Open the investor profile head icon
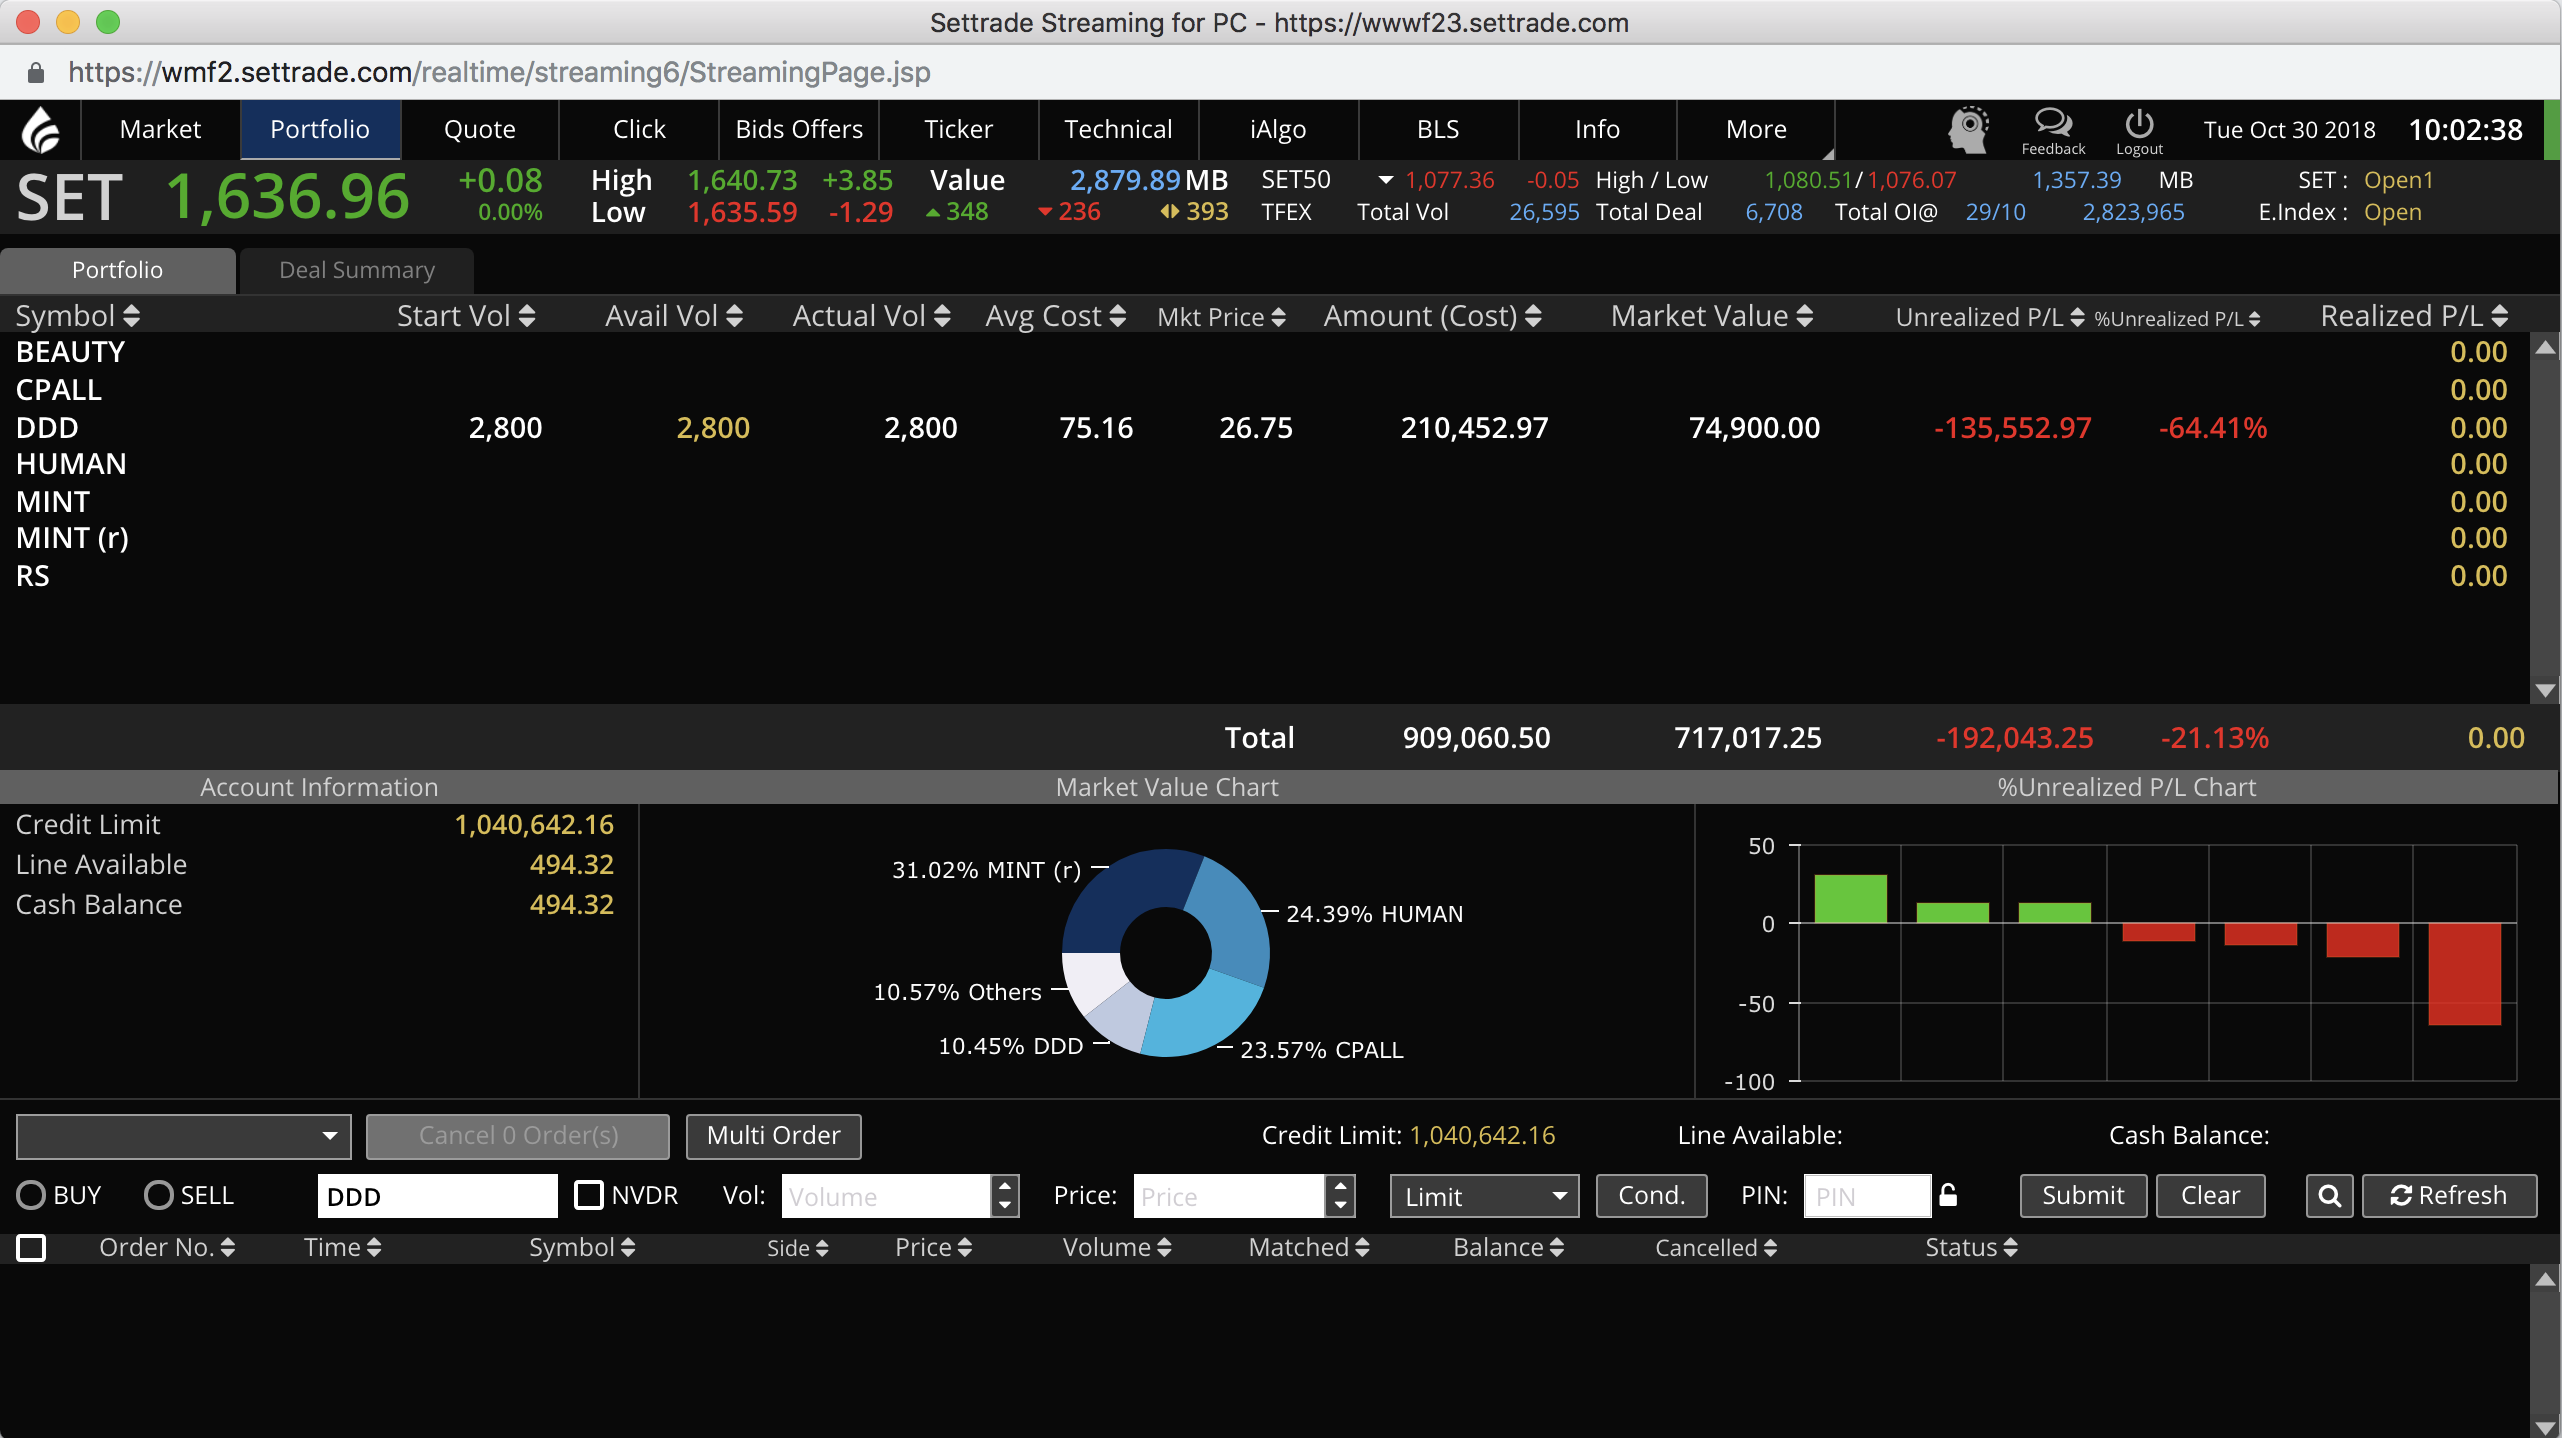 click(1968, 130)
